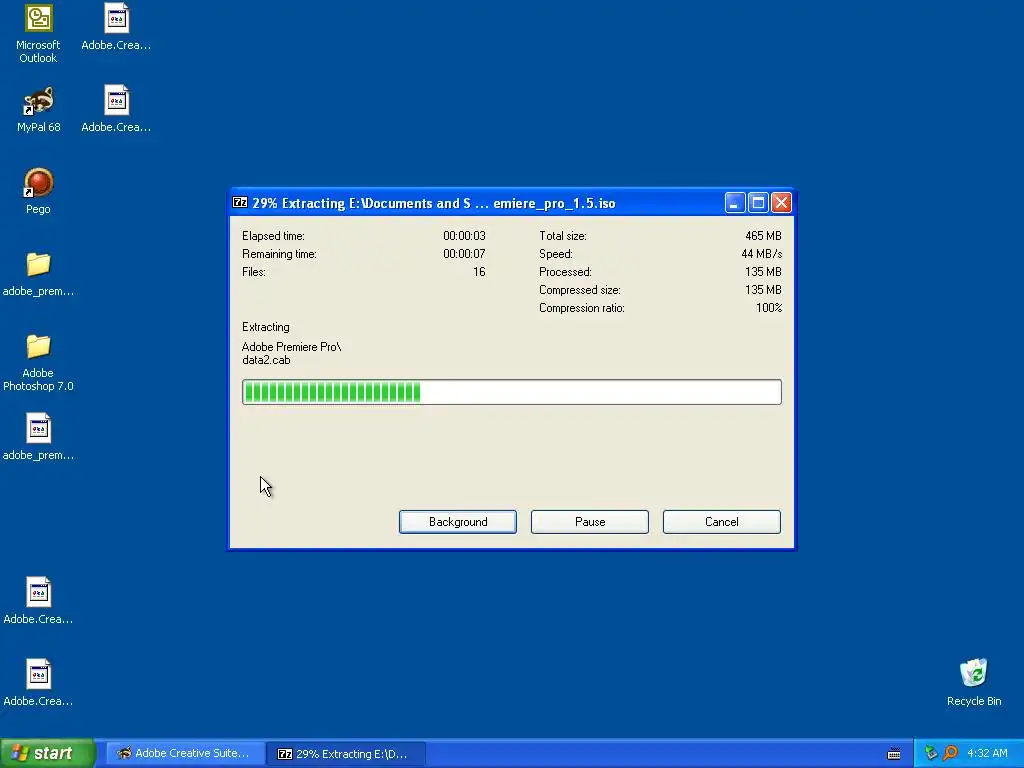Click the "Remaining time:" label
Viewport: 1024px width, 768px height.
pos(279,254)
